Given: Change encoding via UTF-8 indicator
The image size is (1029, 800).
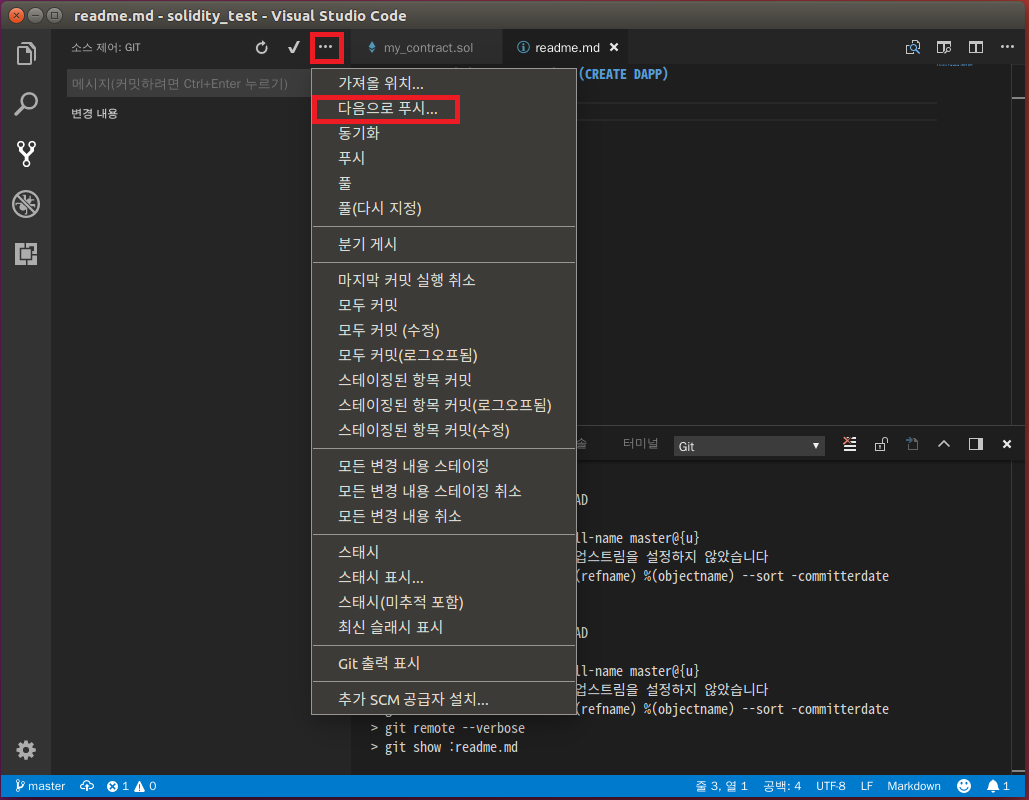Looking at the screenshot, I should click(830, 786).
